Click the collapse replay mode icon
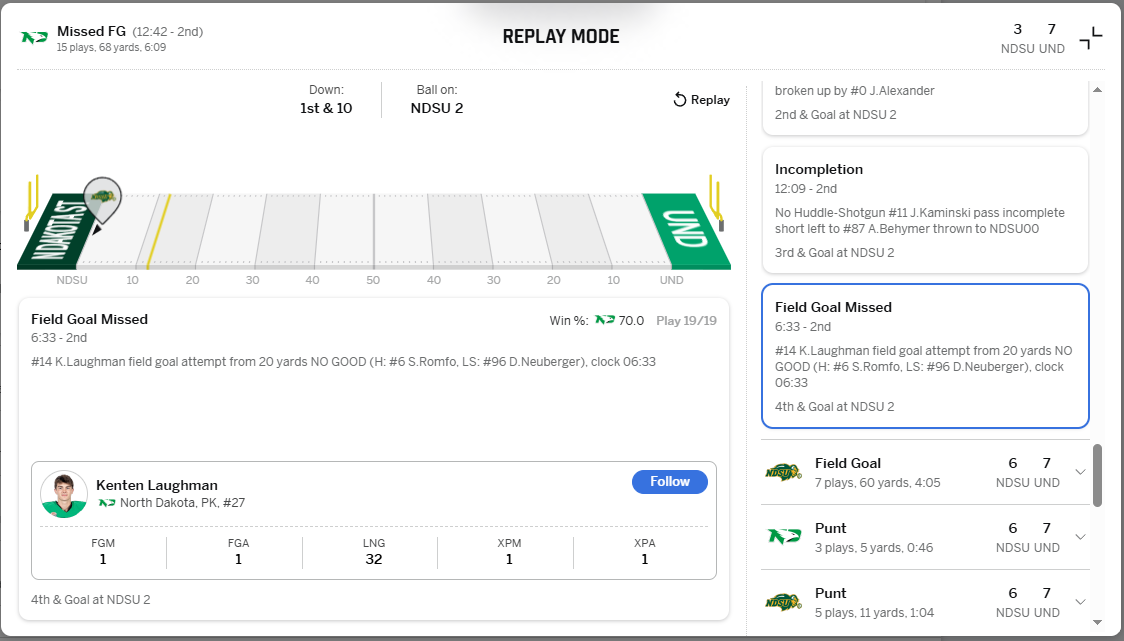The width and height of the screenshot is (1124, 641). coord(1090,38)
